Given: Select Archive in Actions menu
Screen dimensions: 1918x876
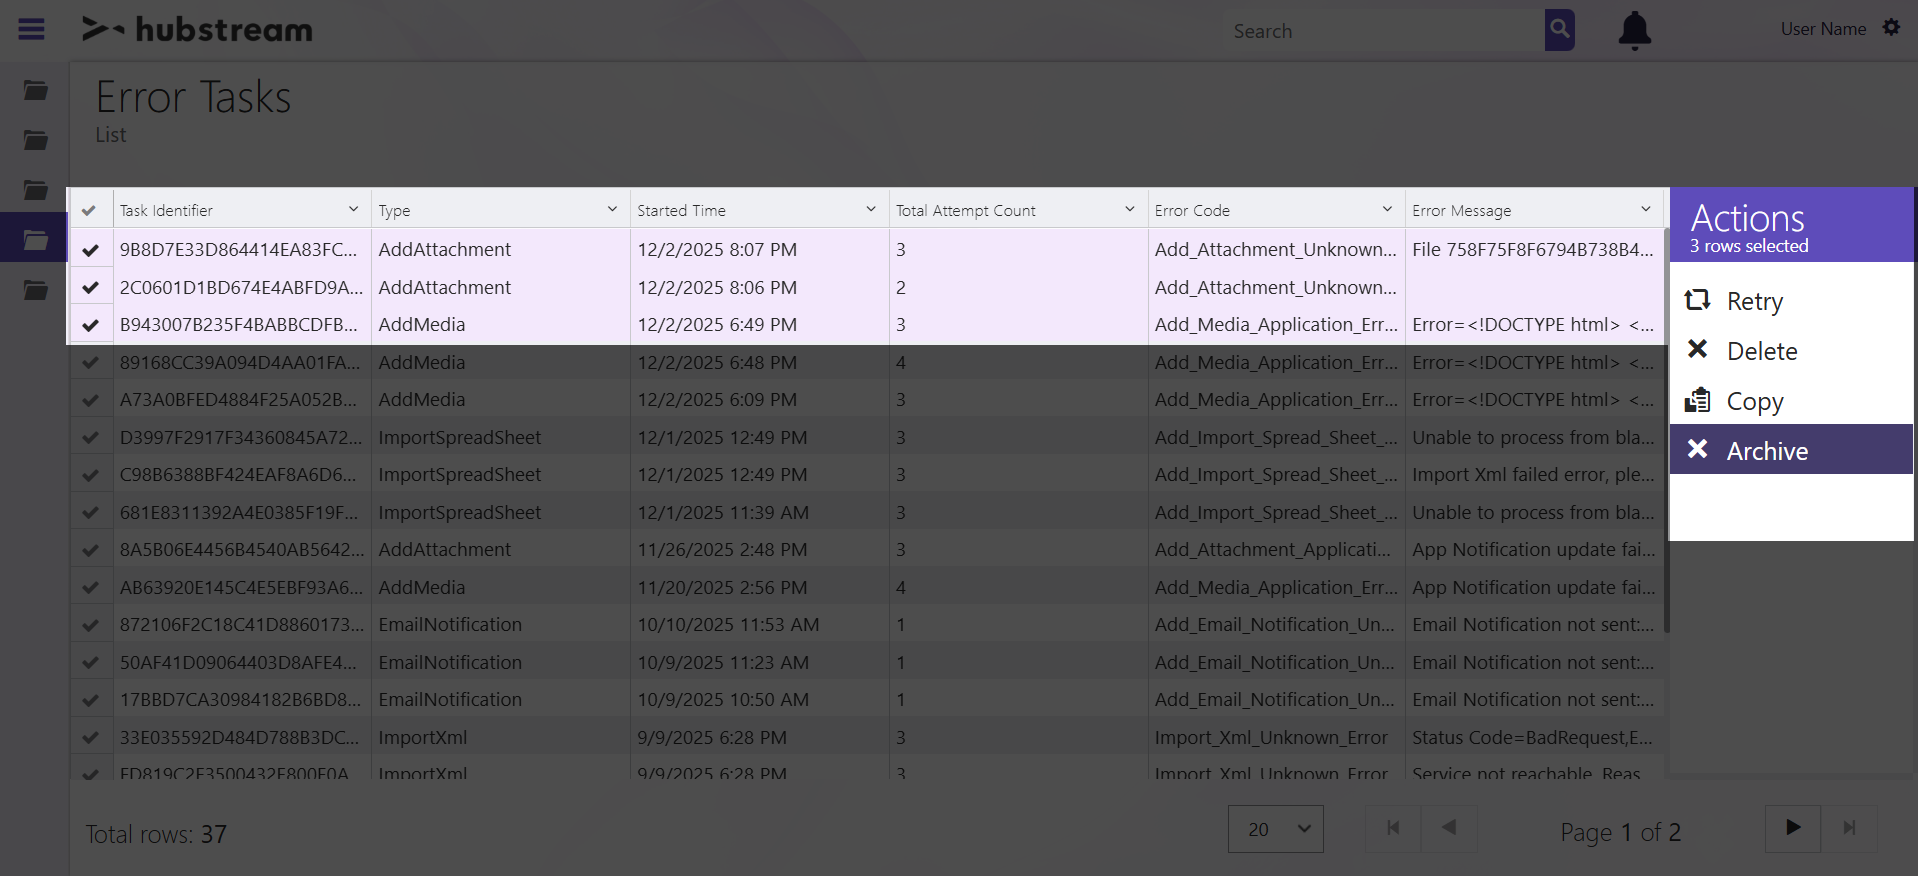Looking at the screenshot, I should (1791, 449).
